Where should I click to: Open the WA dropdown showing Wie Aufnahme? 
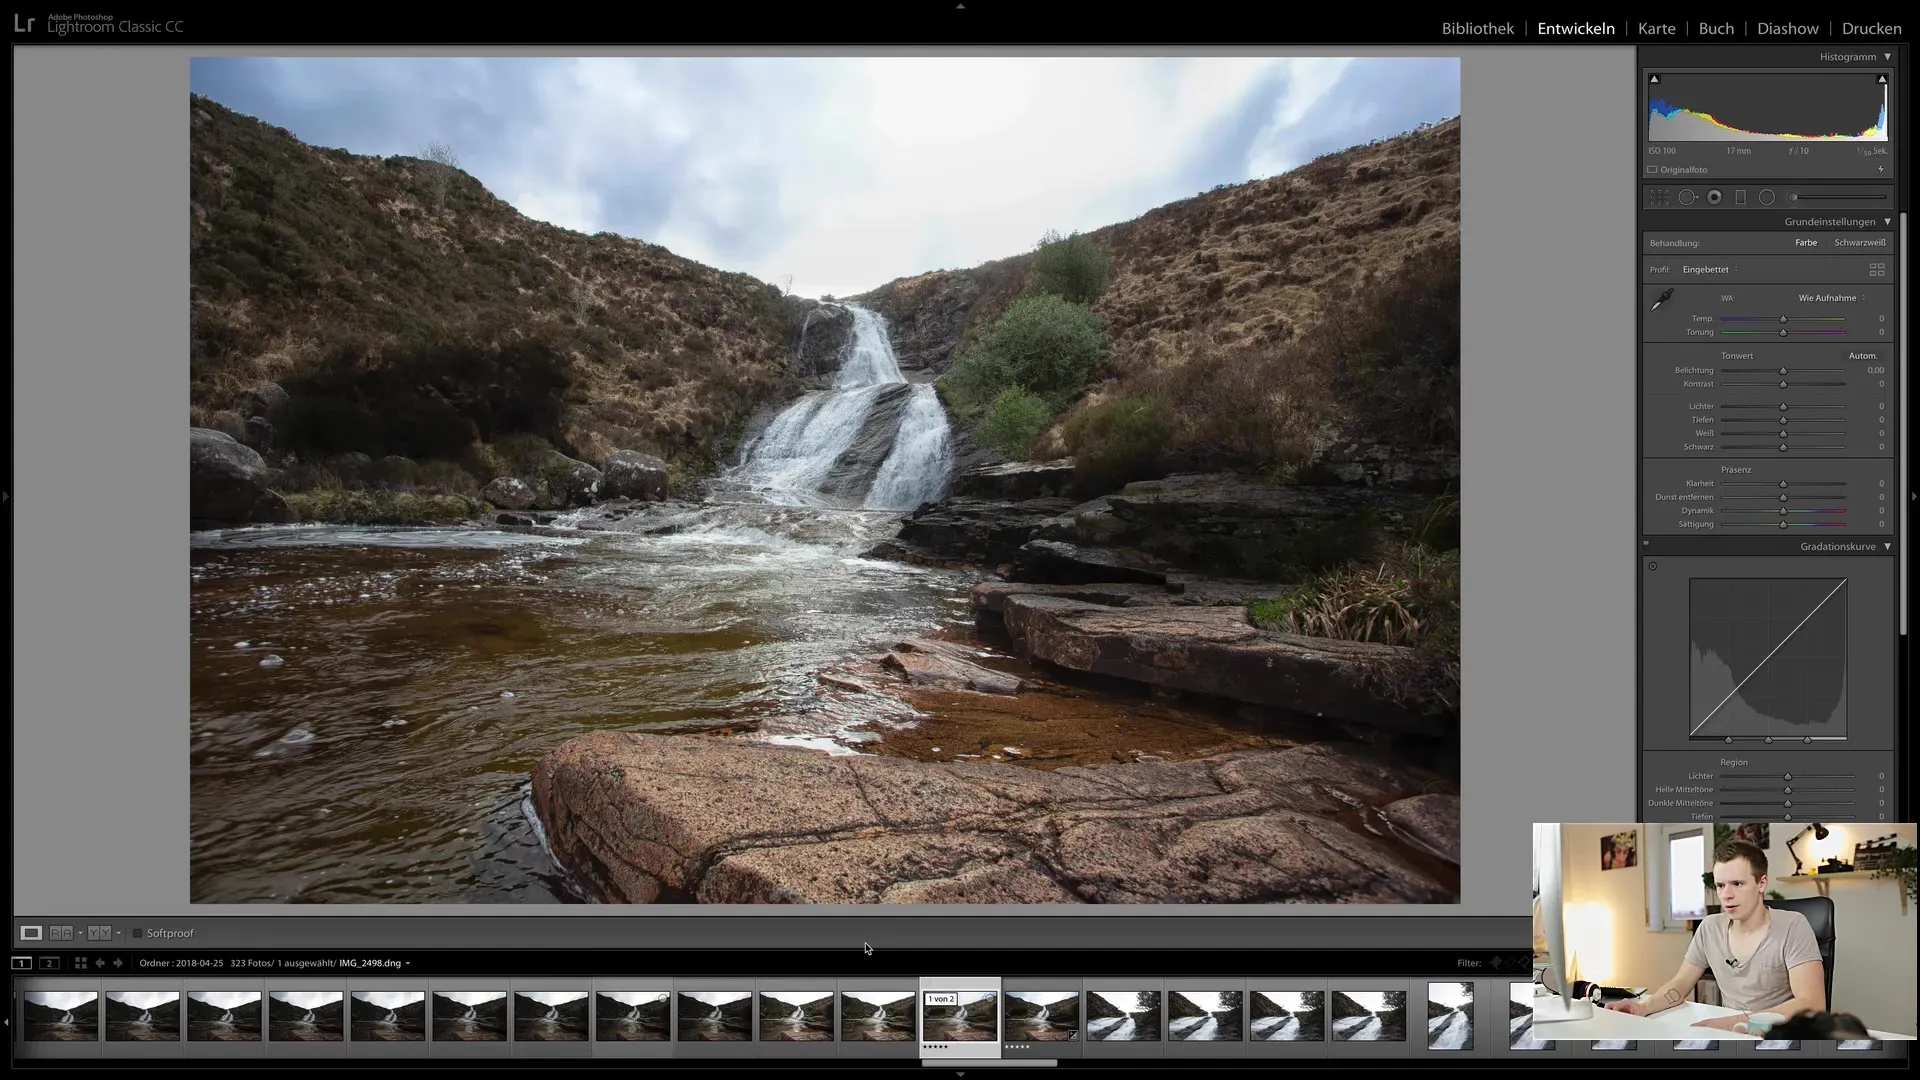pos(1832,298)
